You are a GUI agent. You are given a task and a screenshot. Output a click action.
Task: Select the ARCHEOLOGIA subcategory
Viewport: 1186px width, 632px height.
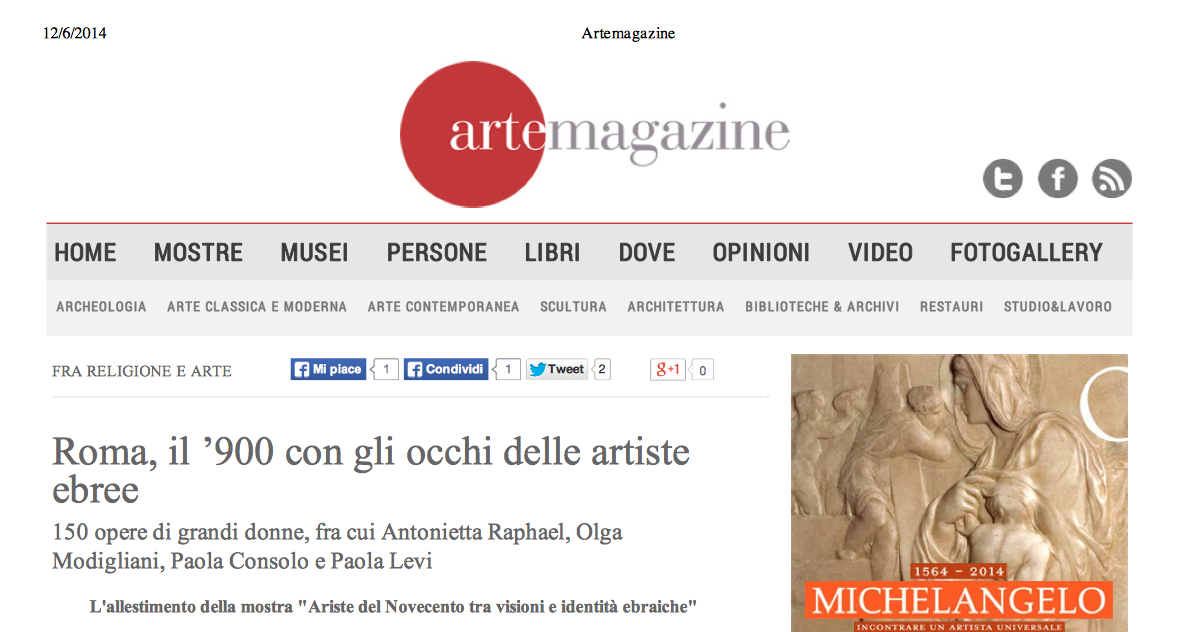click(x=101, y=307)
